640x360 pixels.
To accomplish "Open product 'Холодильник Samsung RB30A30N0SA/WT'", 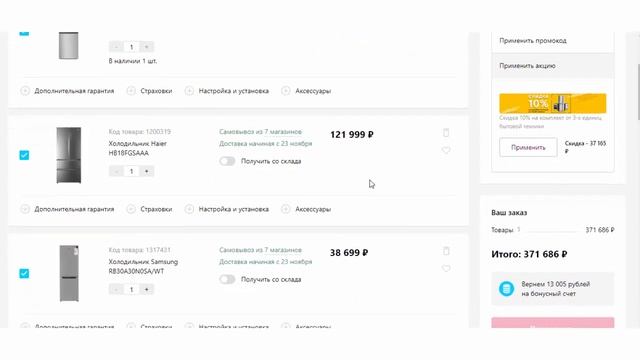I will click(143, 267).
